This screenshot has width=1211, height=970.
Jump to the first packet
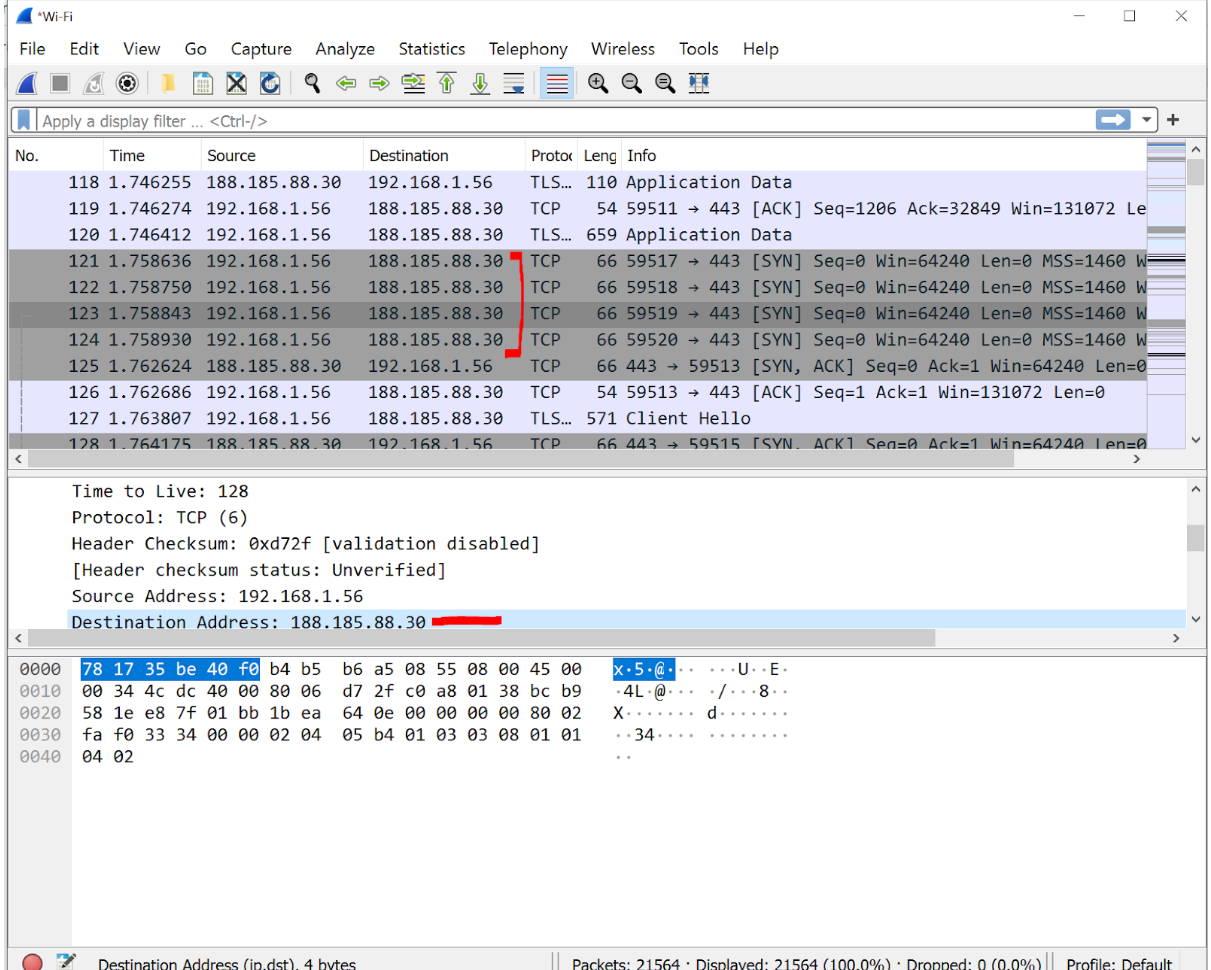point(447,84)
